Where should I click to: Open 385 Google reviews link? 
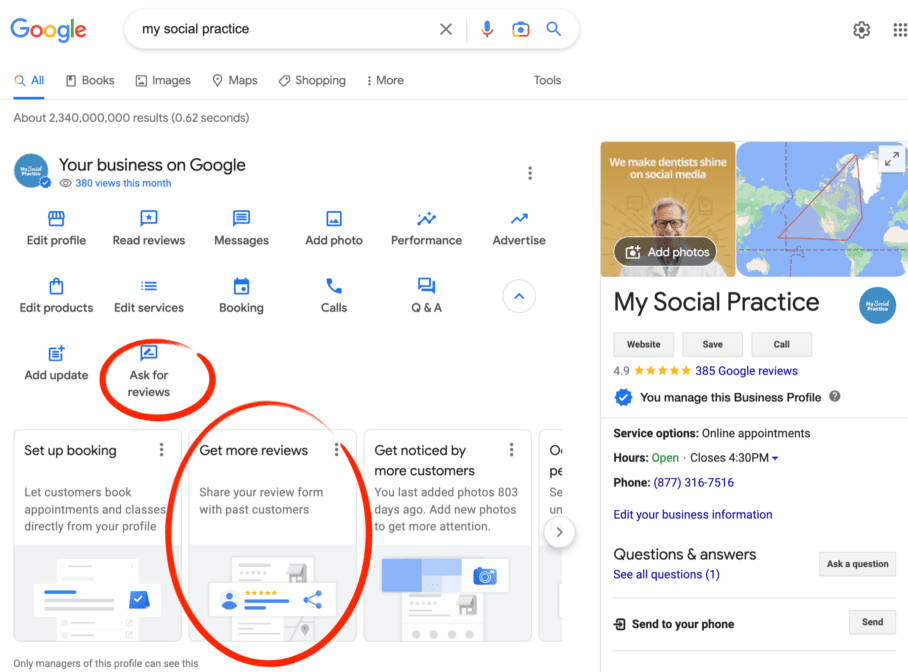tap(746, 371)
